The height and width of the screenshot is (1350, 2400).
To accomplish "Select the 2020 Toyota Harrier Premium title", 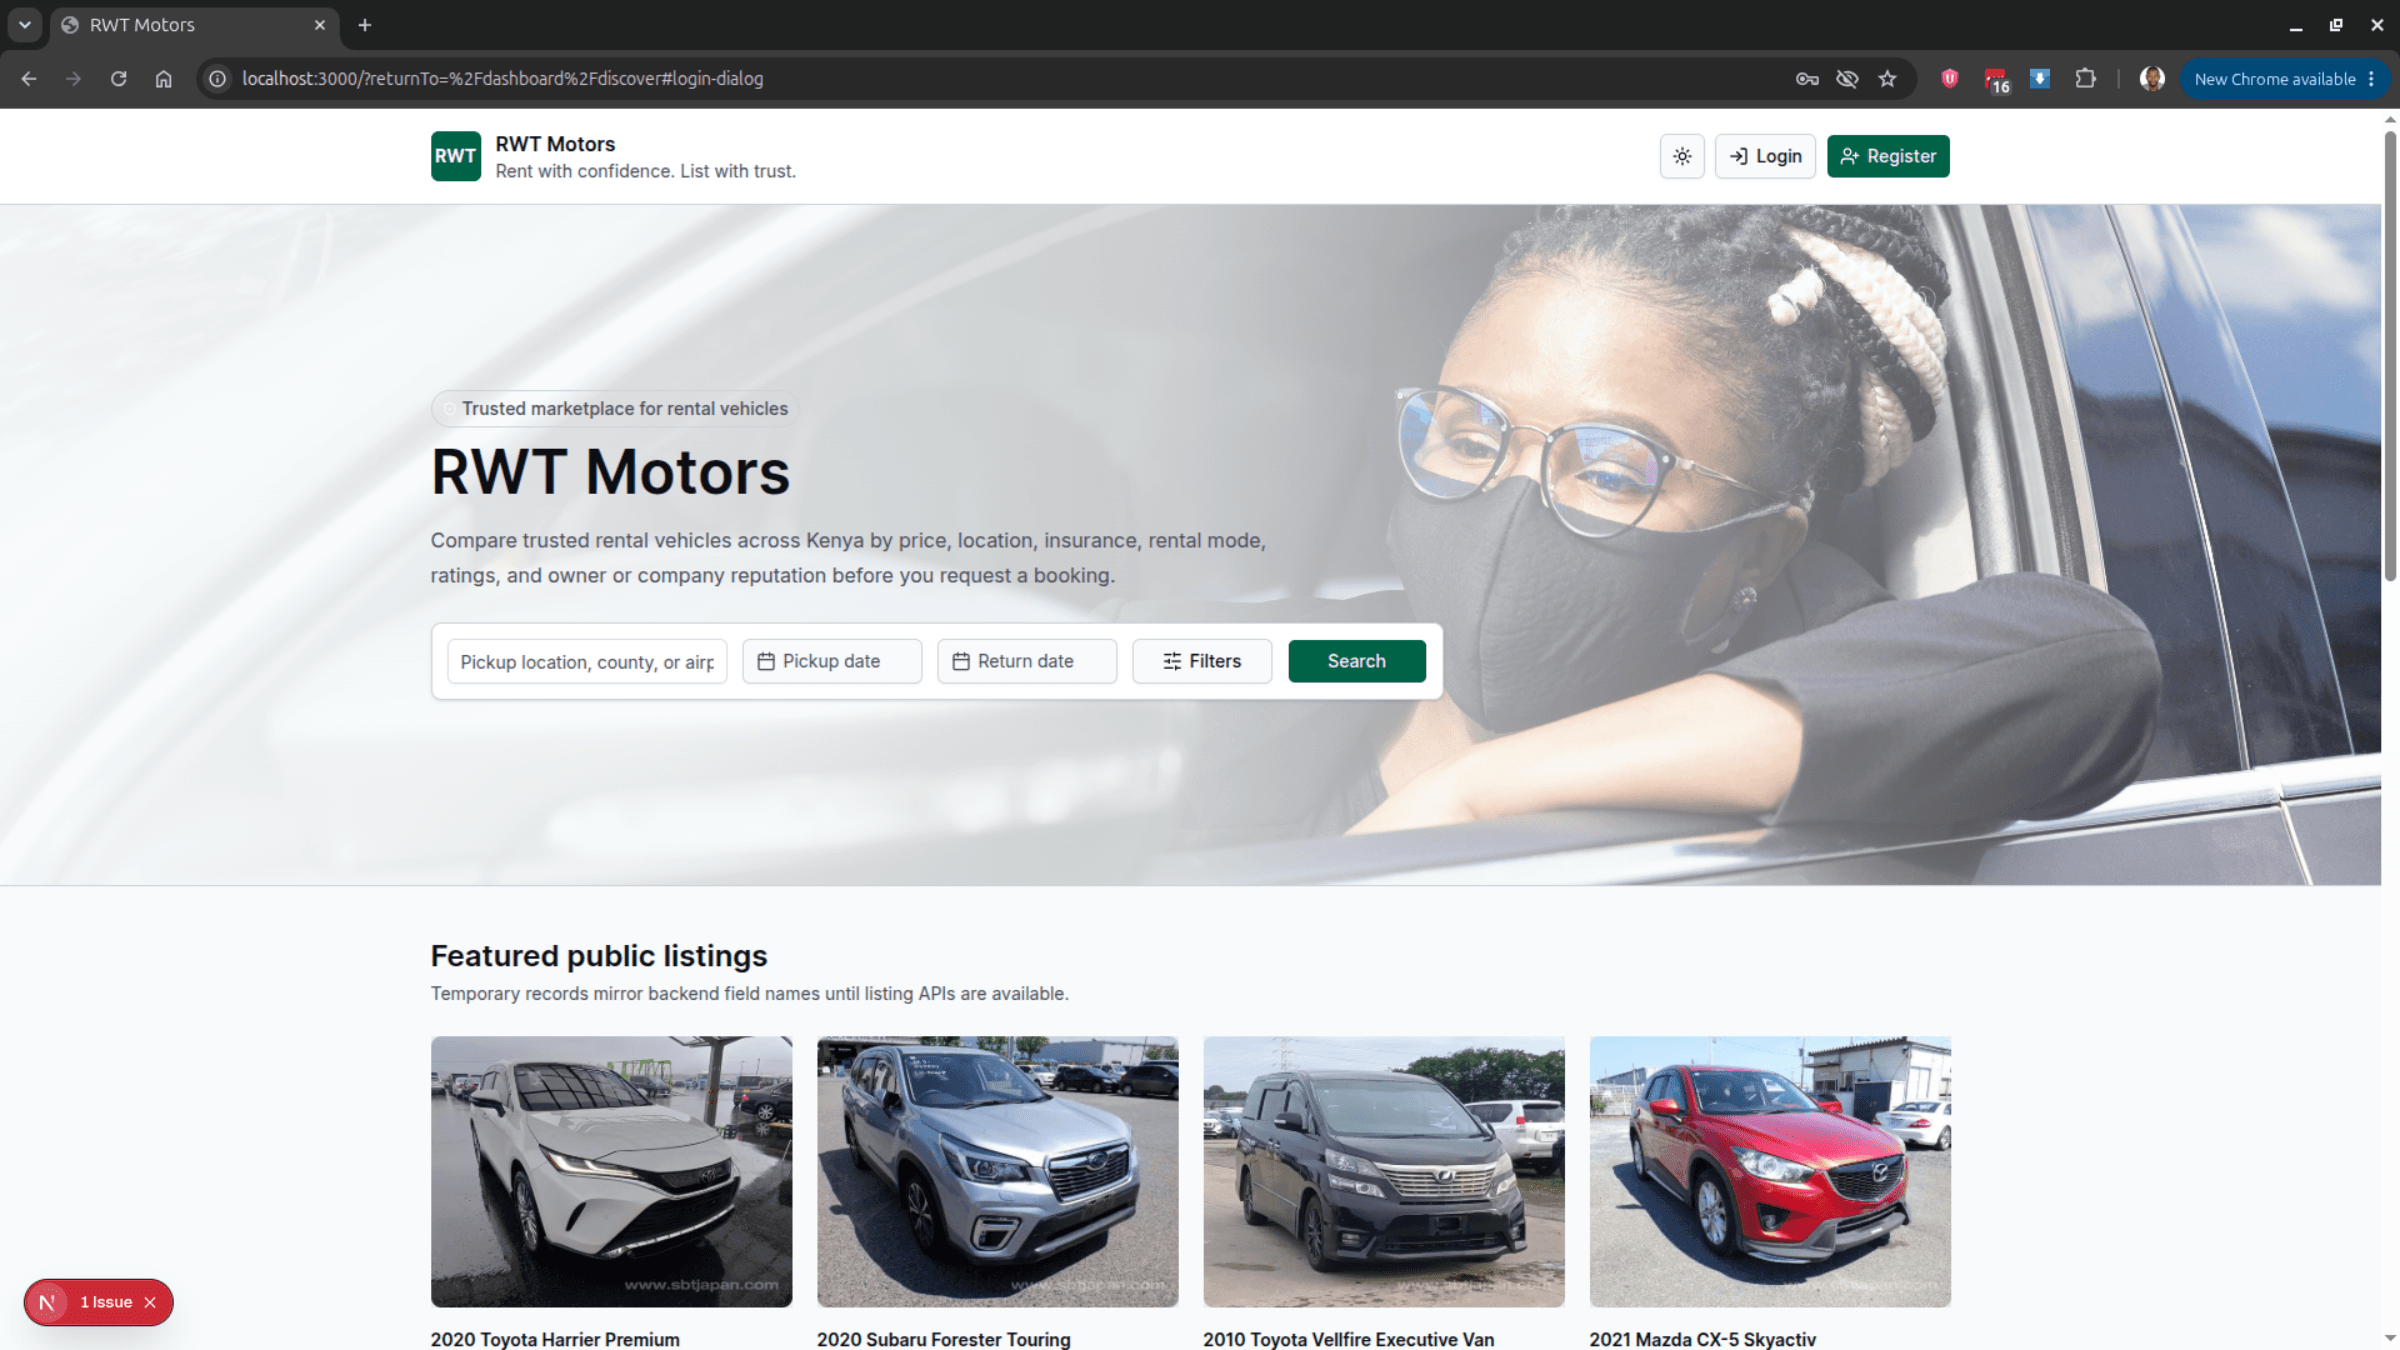I will click(x=555, y=1339).
